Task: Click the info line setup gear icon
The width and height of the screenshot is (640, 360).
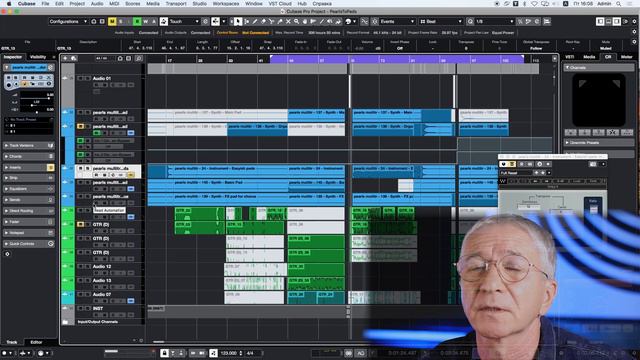Action: pos(634,42)
